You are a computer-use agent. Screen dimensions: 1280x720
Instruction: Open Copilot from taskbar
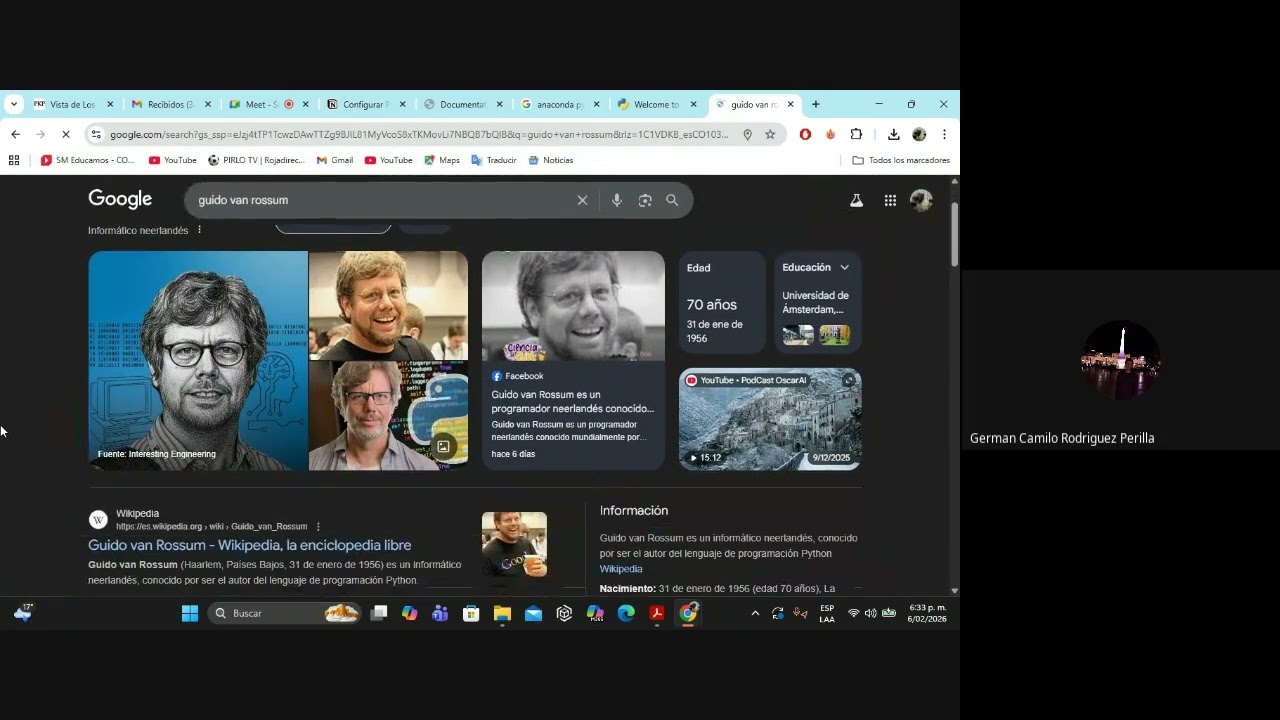pyautogui.click(x=409, y=613)
